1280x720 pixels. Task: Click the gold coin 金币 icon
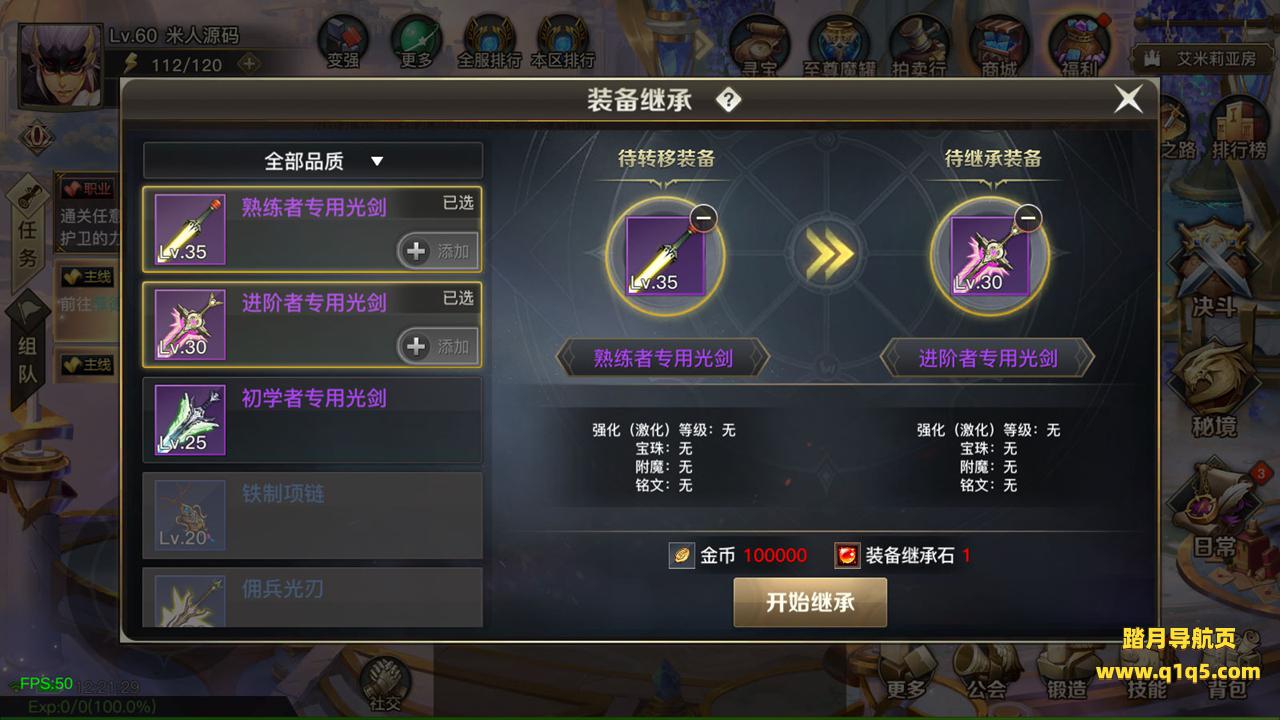[682, 555]
